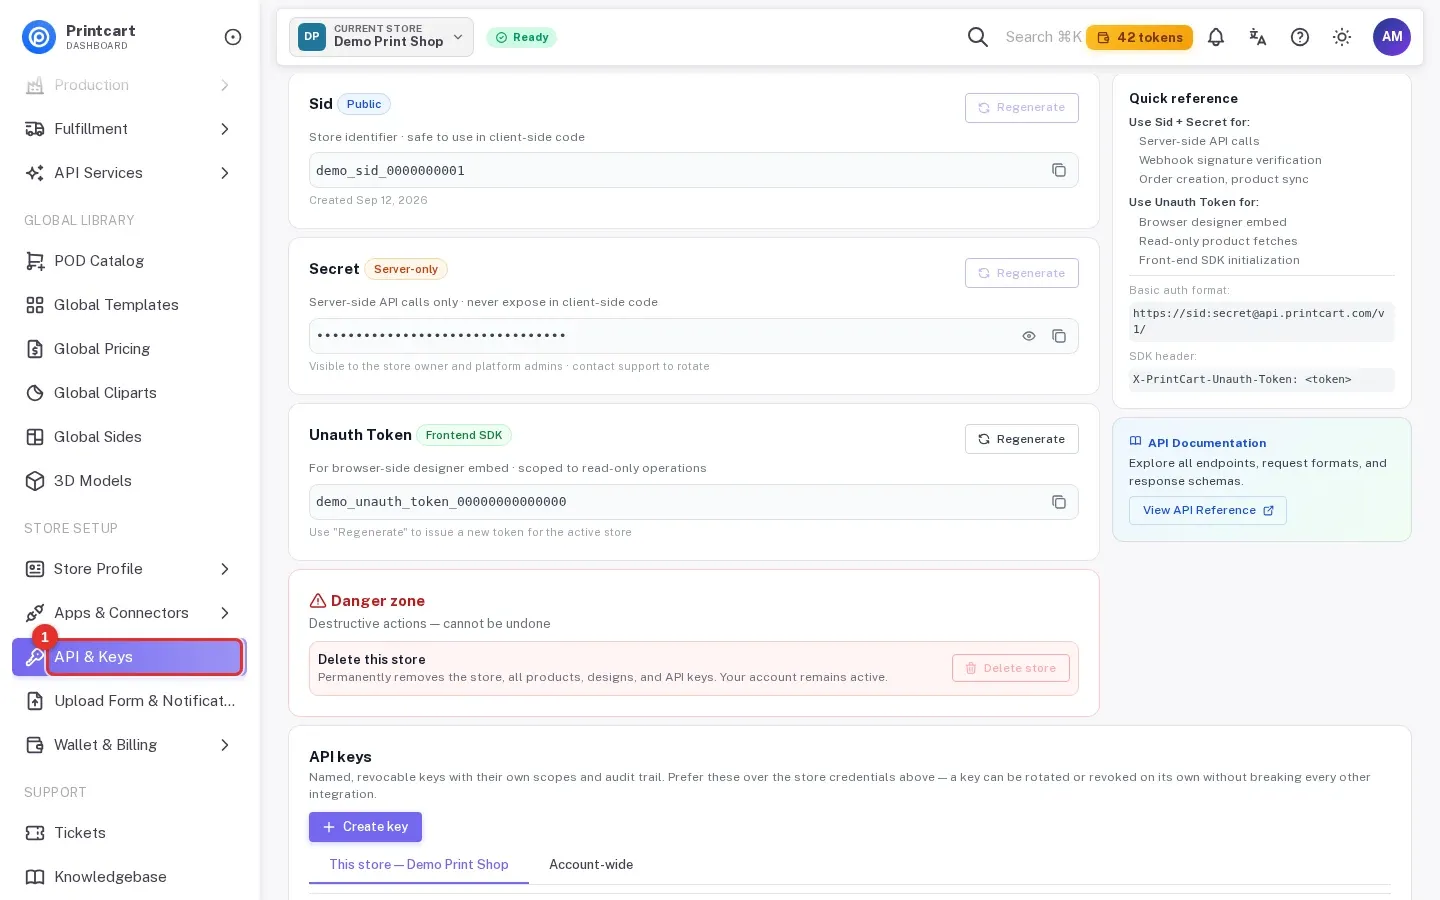Open Global Templates in sidebar

click(x=128, y=305)
